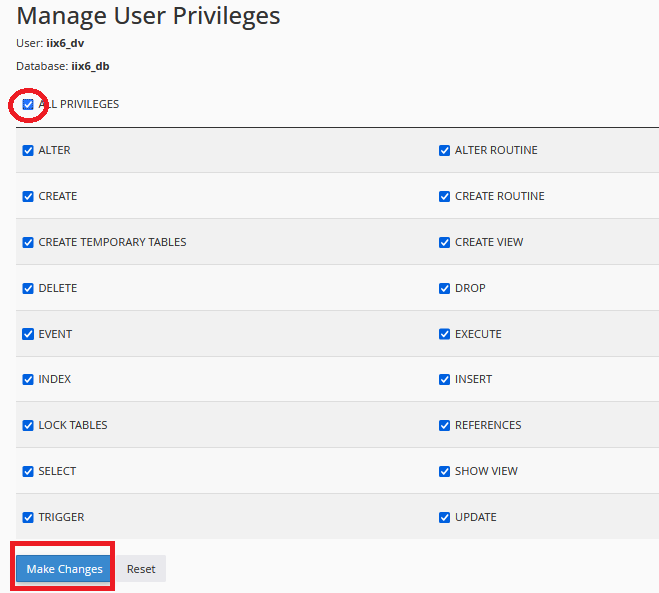Disable the EXECUTE privilege checkbox
659x593 pixels.
click(x=444, y=335)
